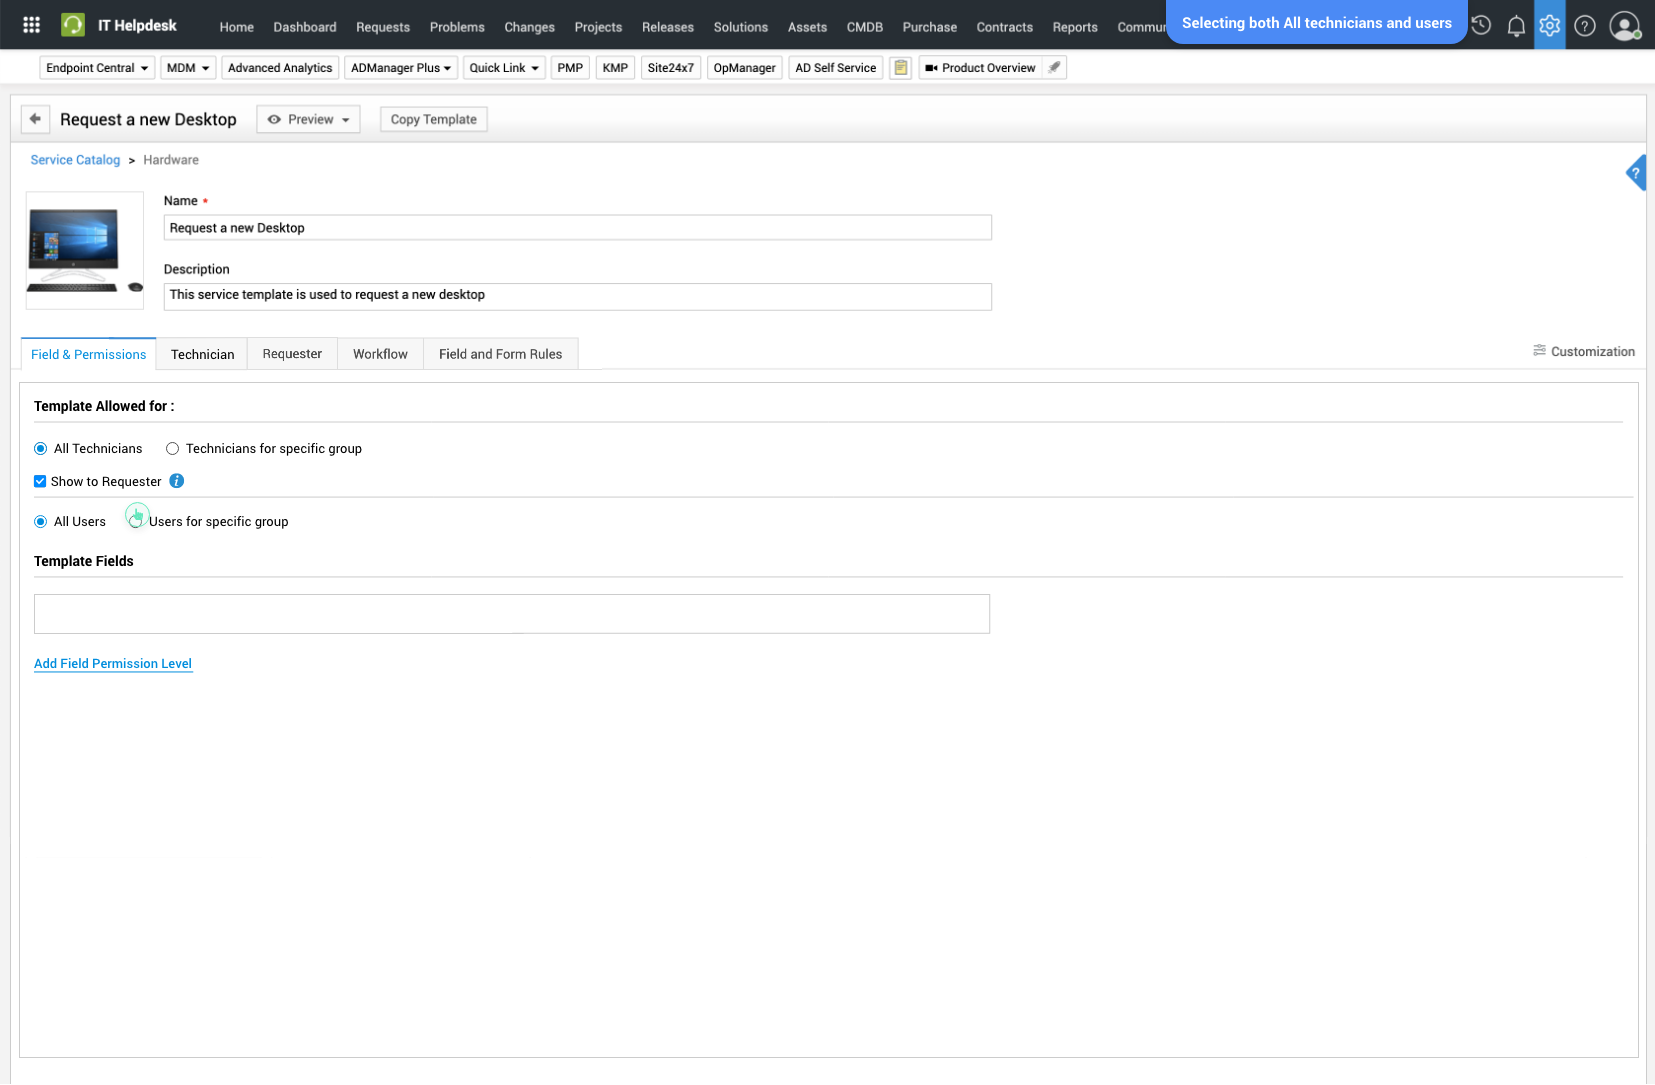
Task: Open the yellow notes clipboard icon
Action: tap(900, 68)
